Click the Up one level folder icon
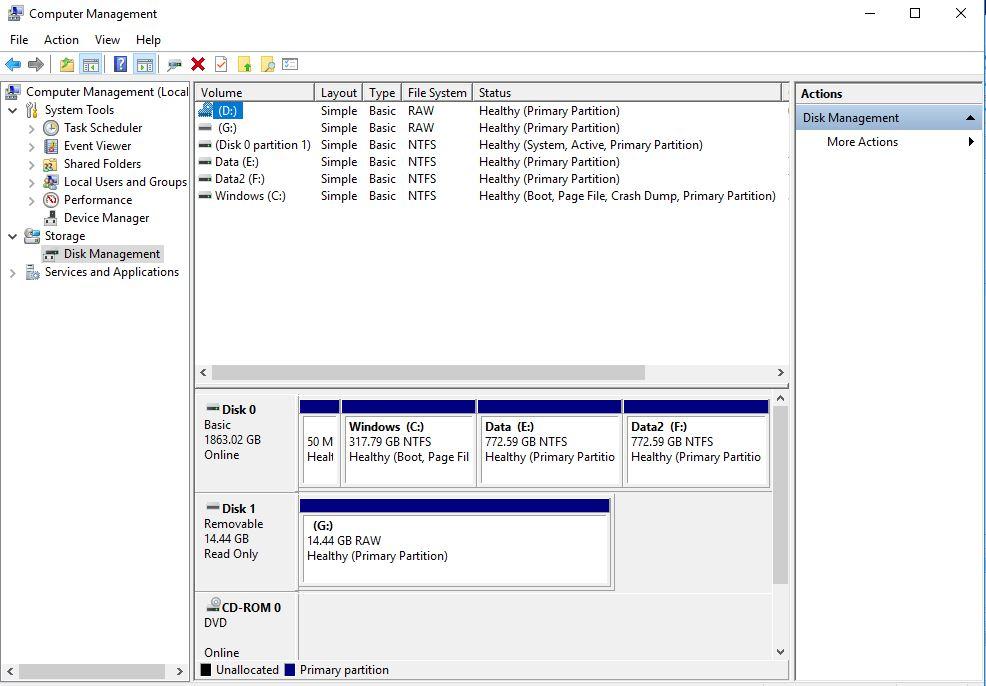986x686 pixels. click(x=67, y=64)
